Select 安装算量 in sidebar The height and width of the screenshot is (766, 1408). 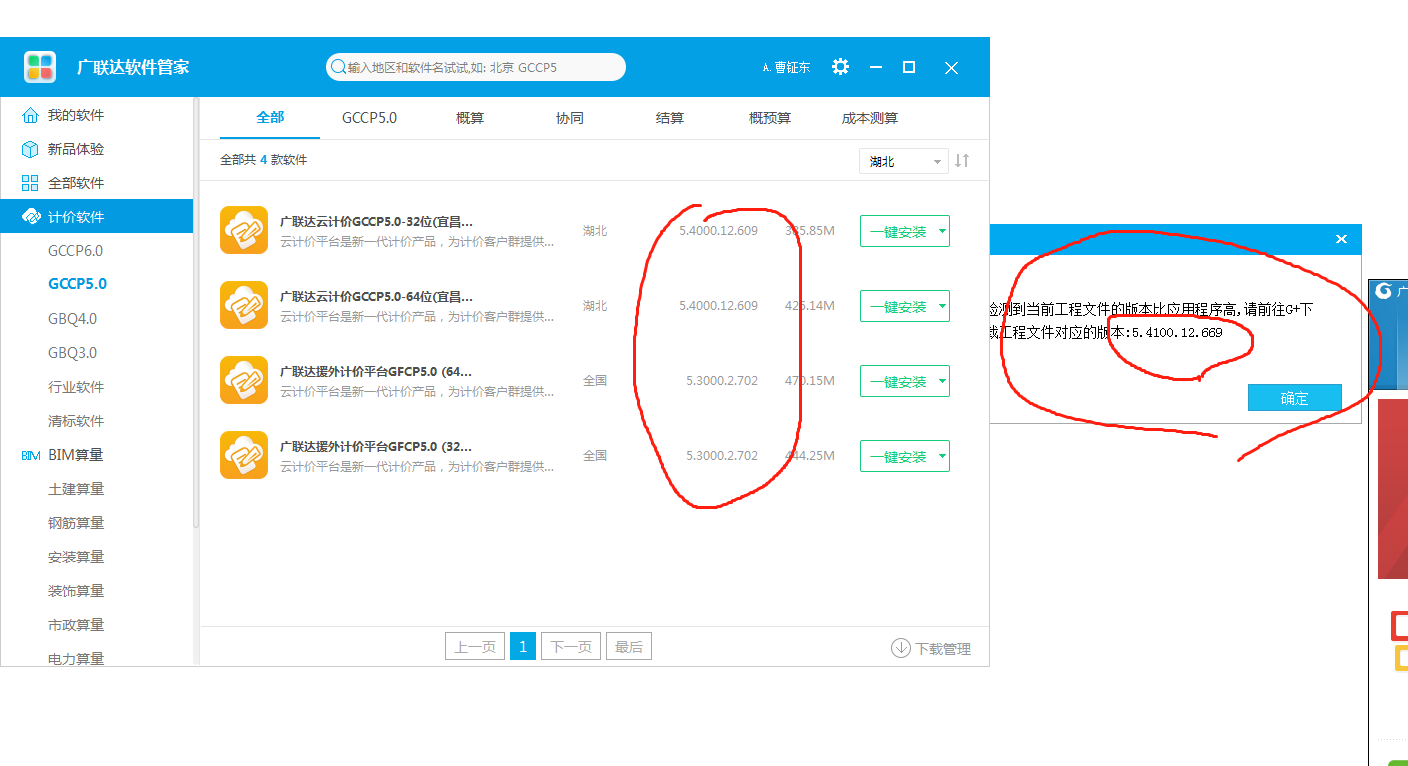point(76,557)
